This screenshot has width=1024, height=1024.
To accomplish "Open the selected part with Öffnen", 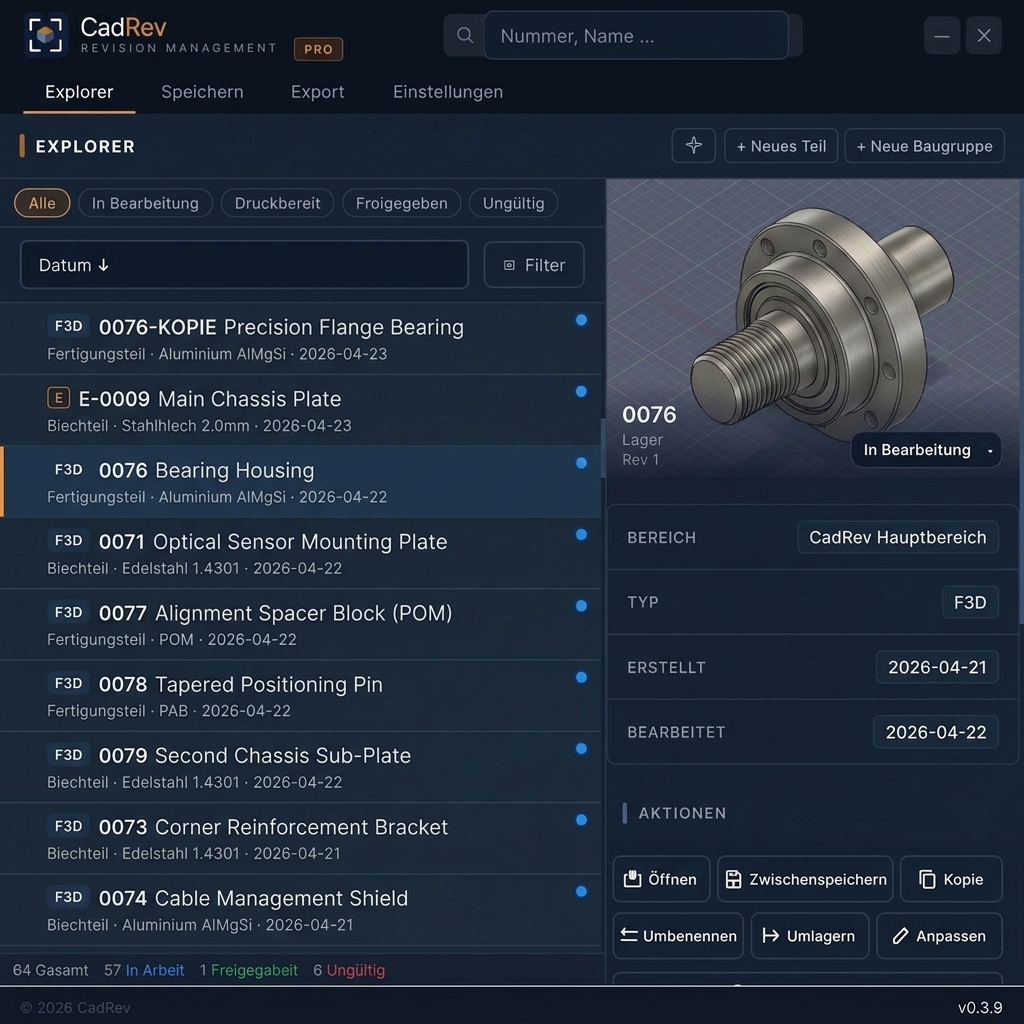I will (661, 879).
